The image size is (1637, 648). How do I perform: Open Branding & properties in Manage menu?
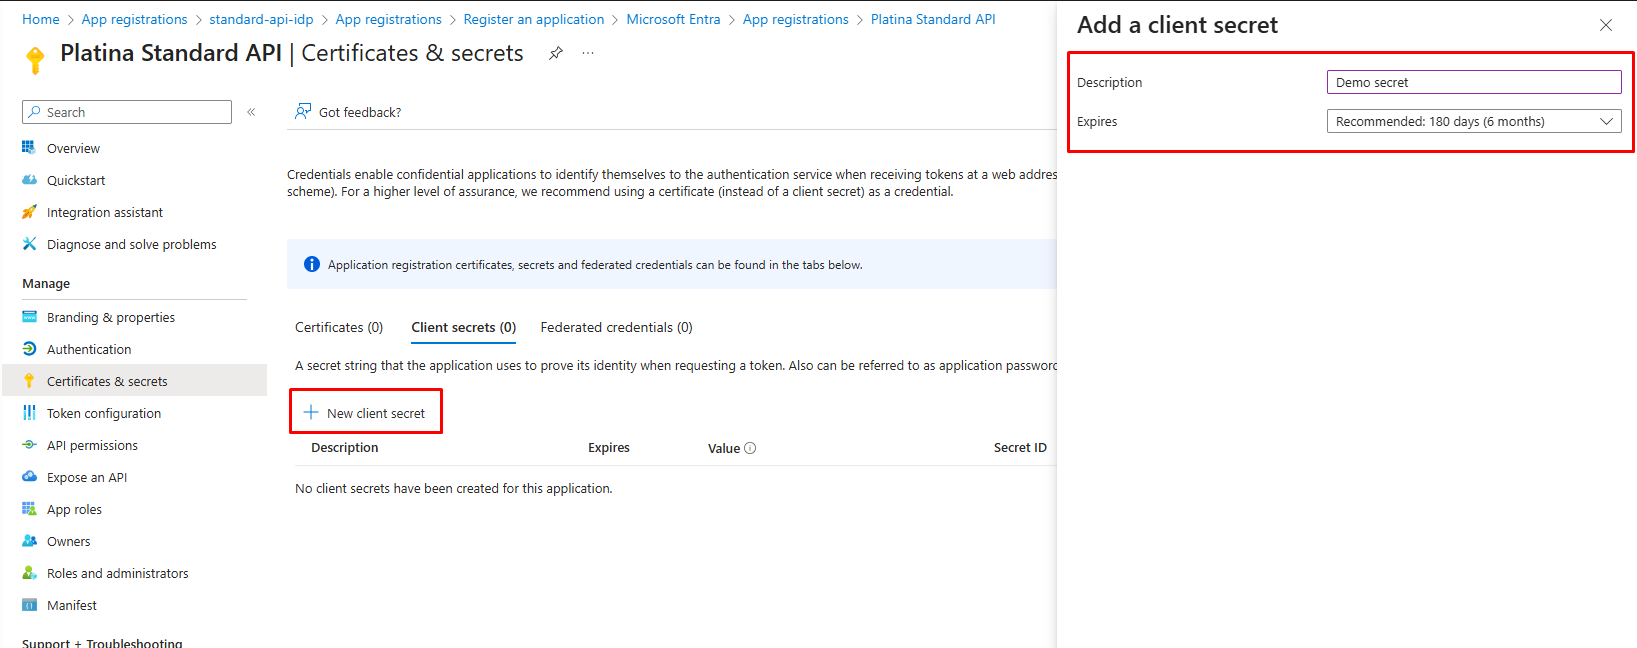tap(110, 317)
